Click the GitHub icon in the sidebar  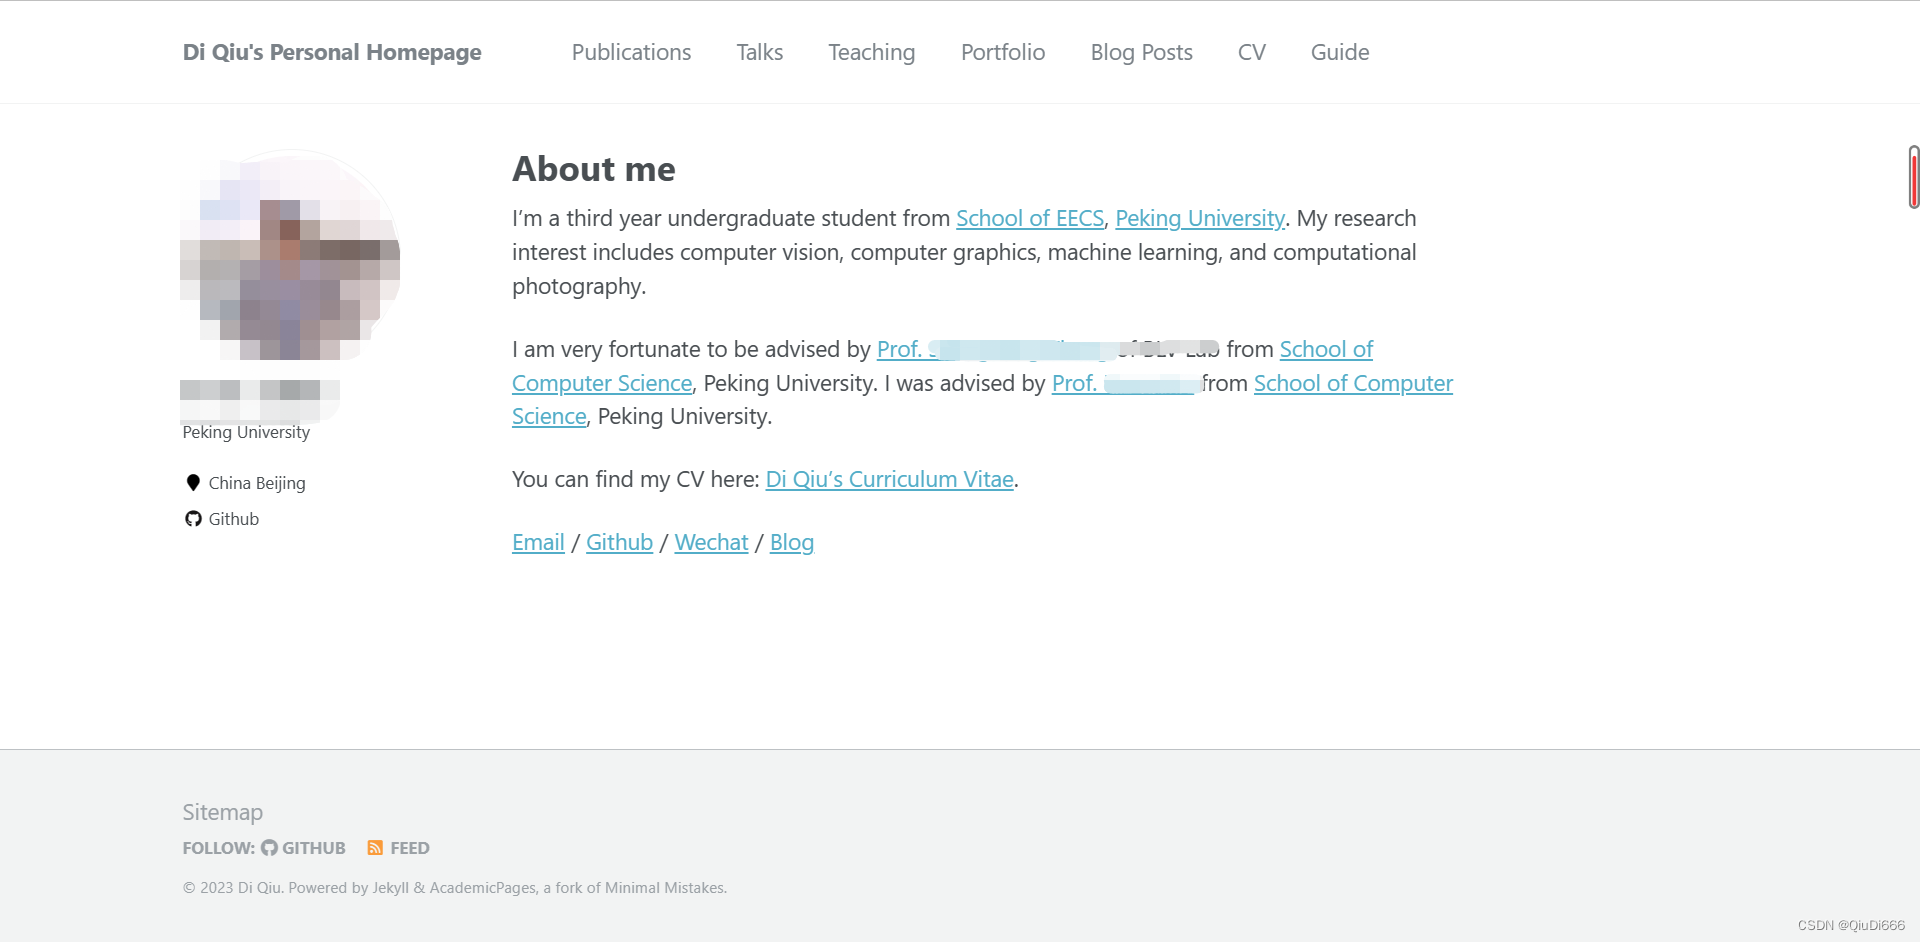pos(193,519)
